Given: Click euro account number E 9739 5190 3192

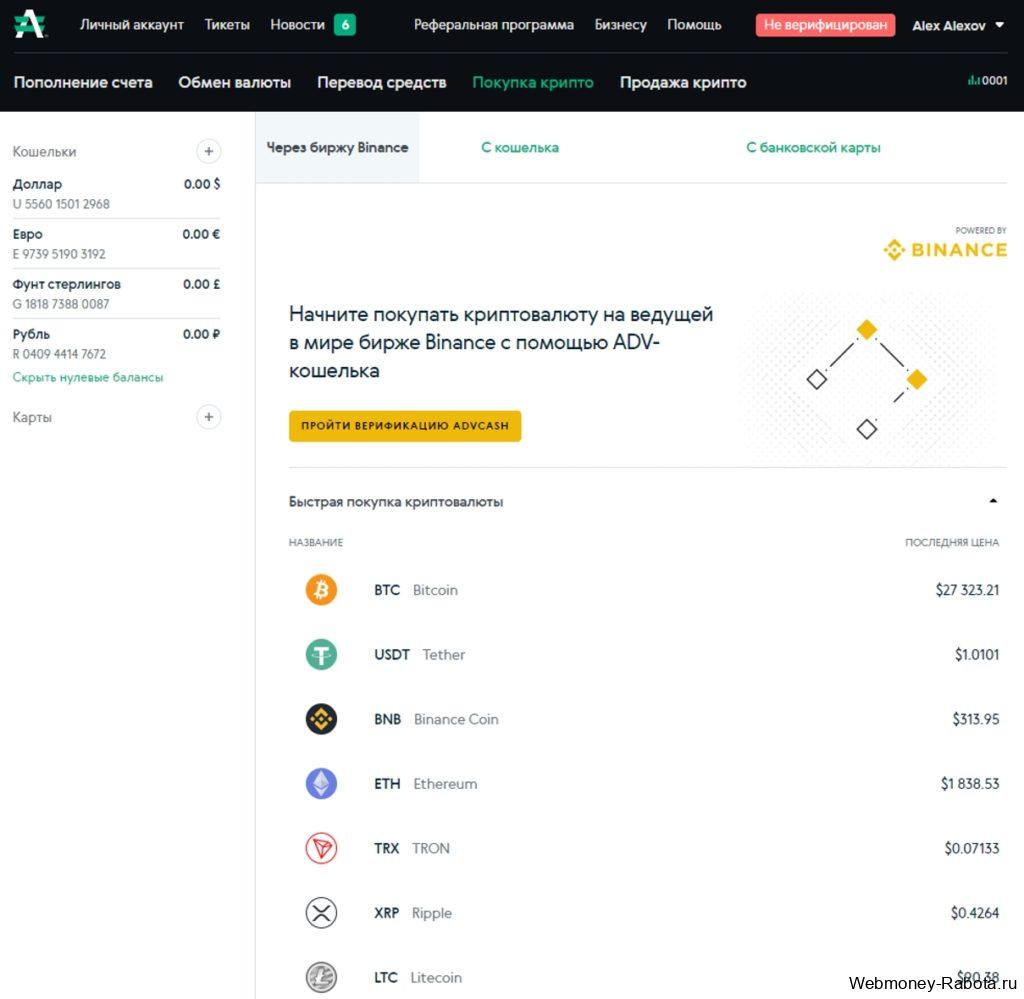Looking at the screenshot, I should 59,254.
